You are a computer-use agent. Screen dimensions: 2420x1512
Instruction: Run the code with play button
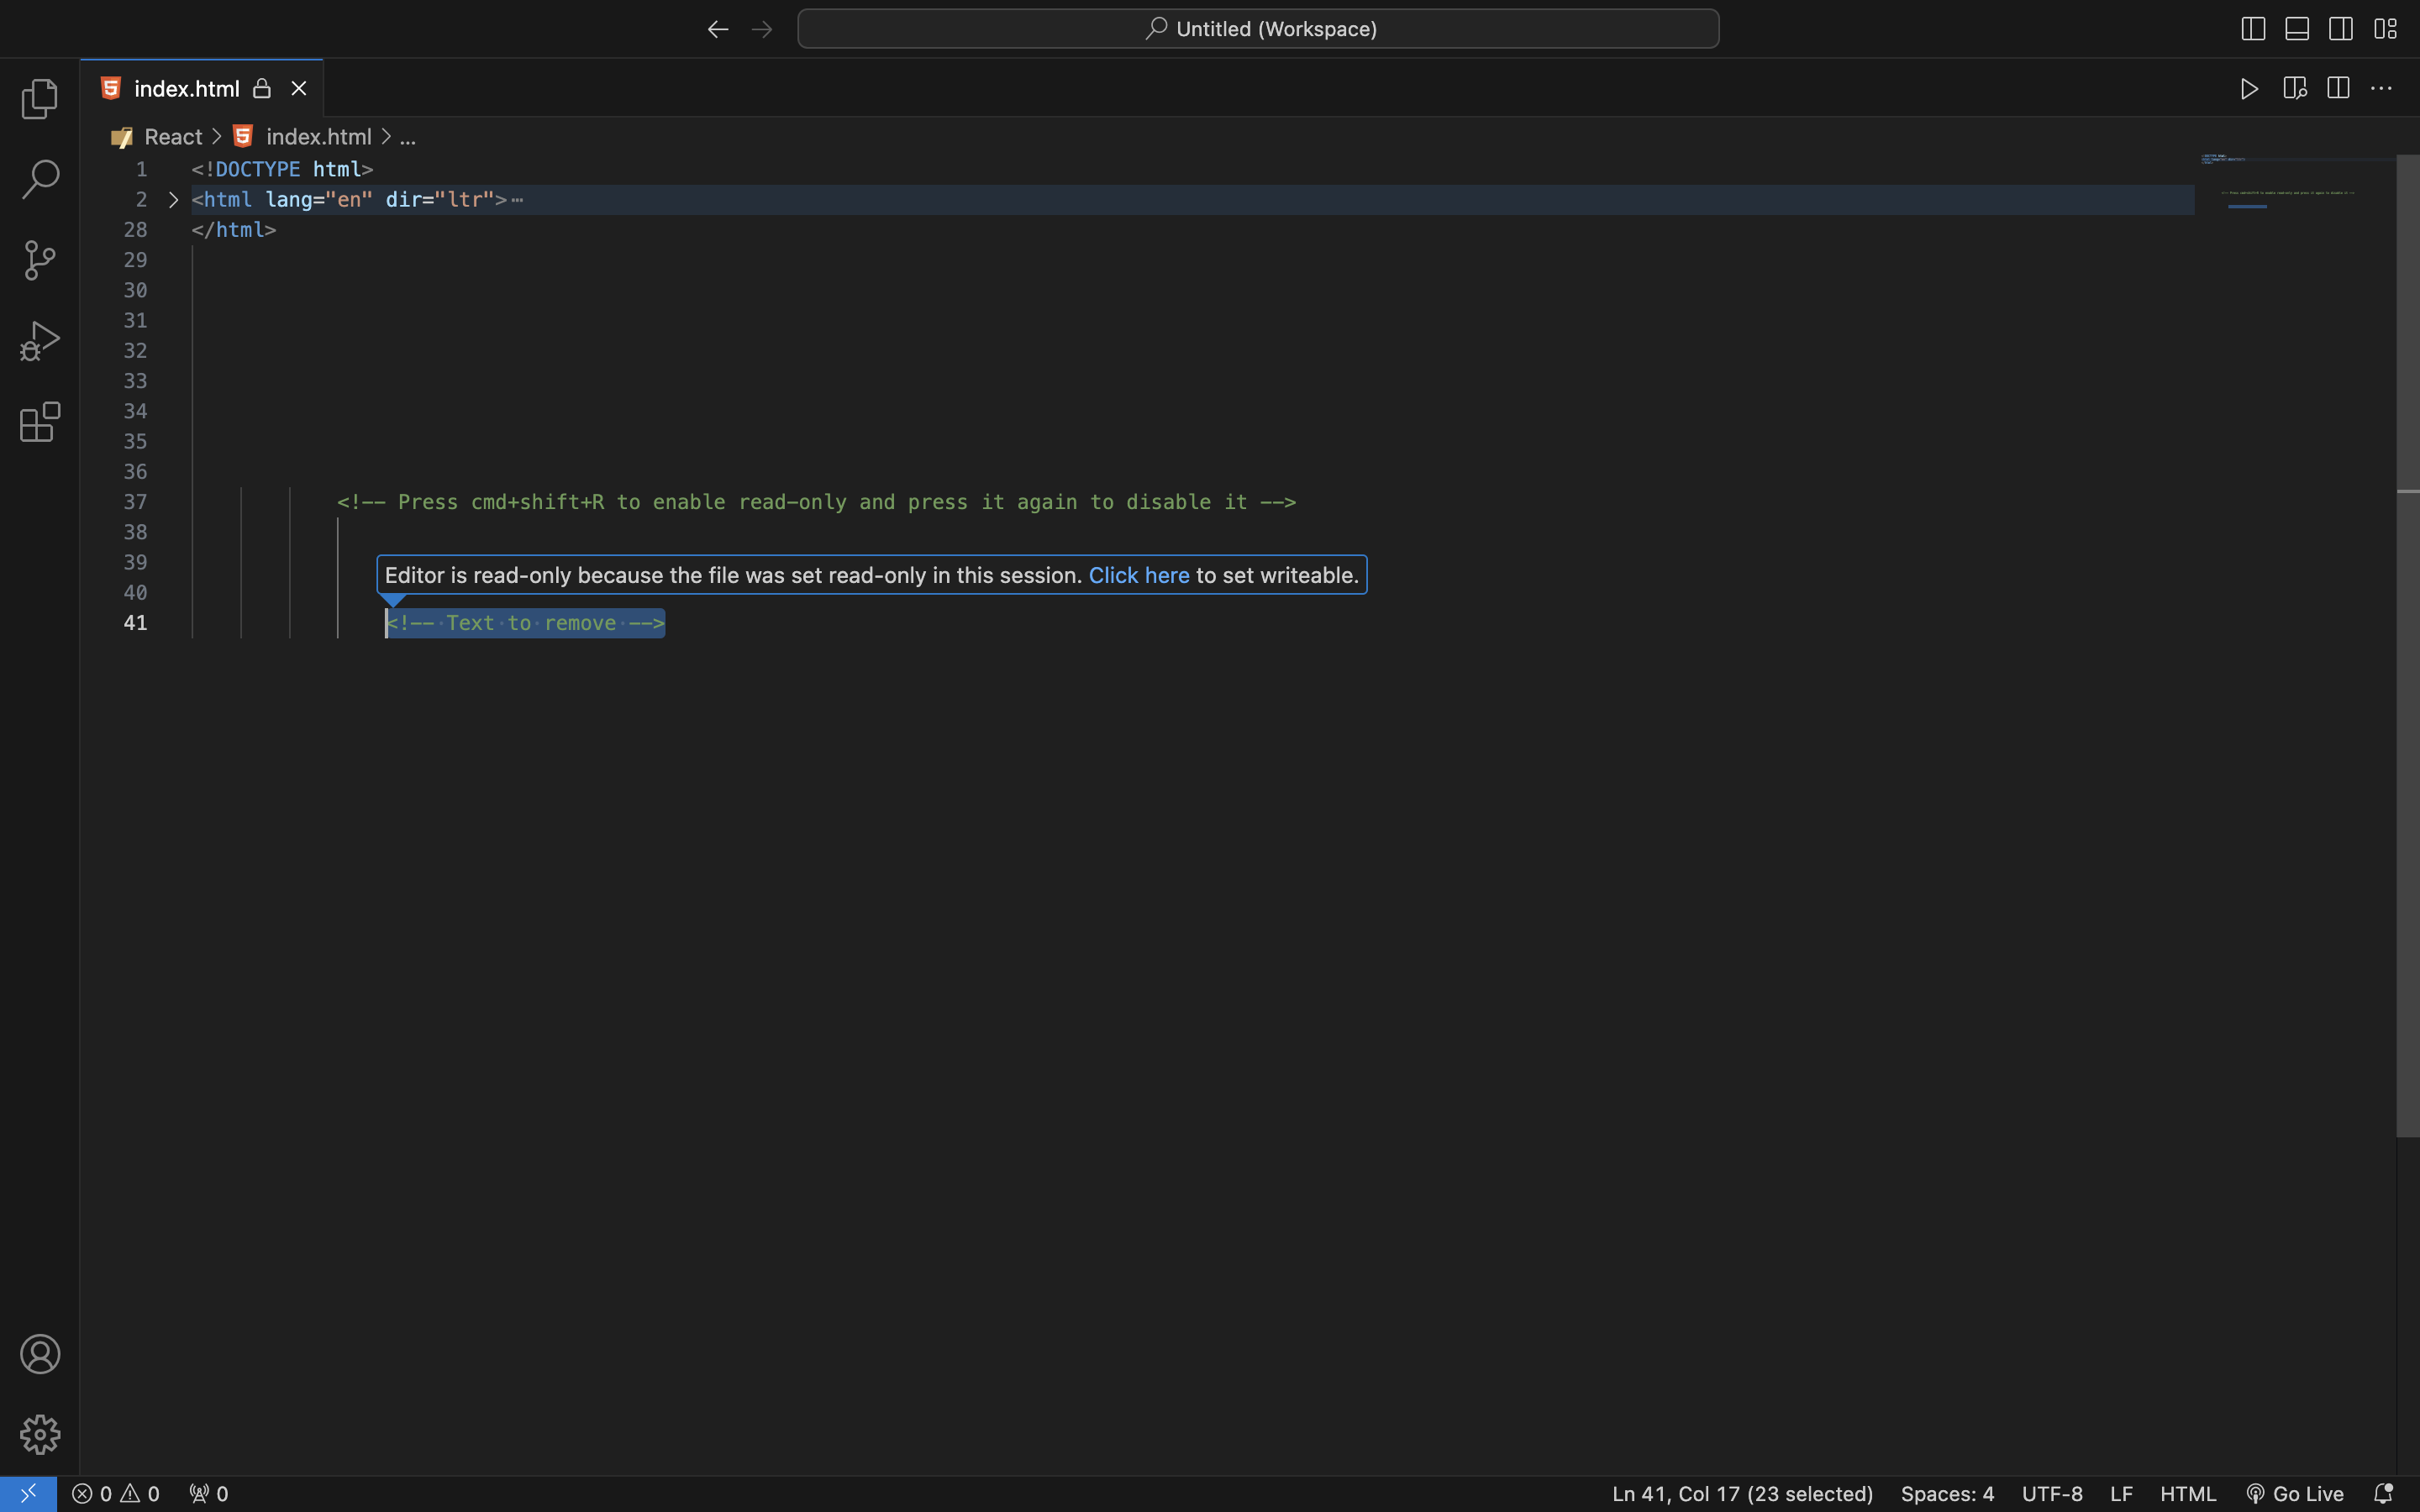(2250, 89)
